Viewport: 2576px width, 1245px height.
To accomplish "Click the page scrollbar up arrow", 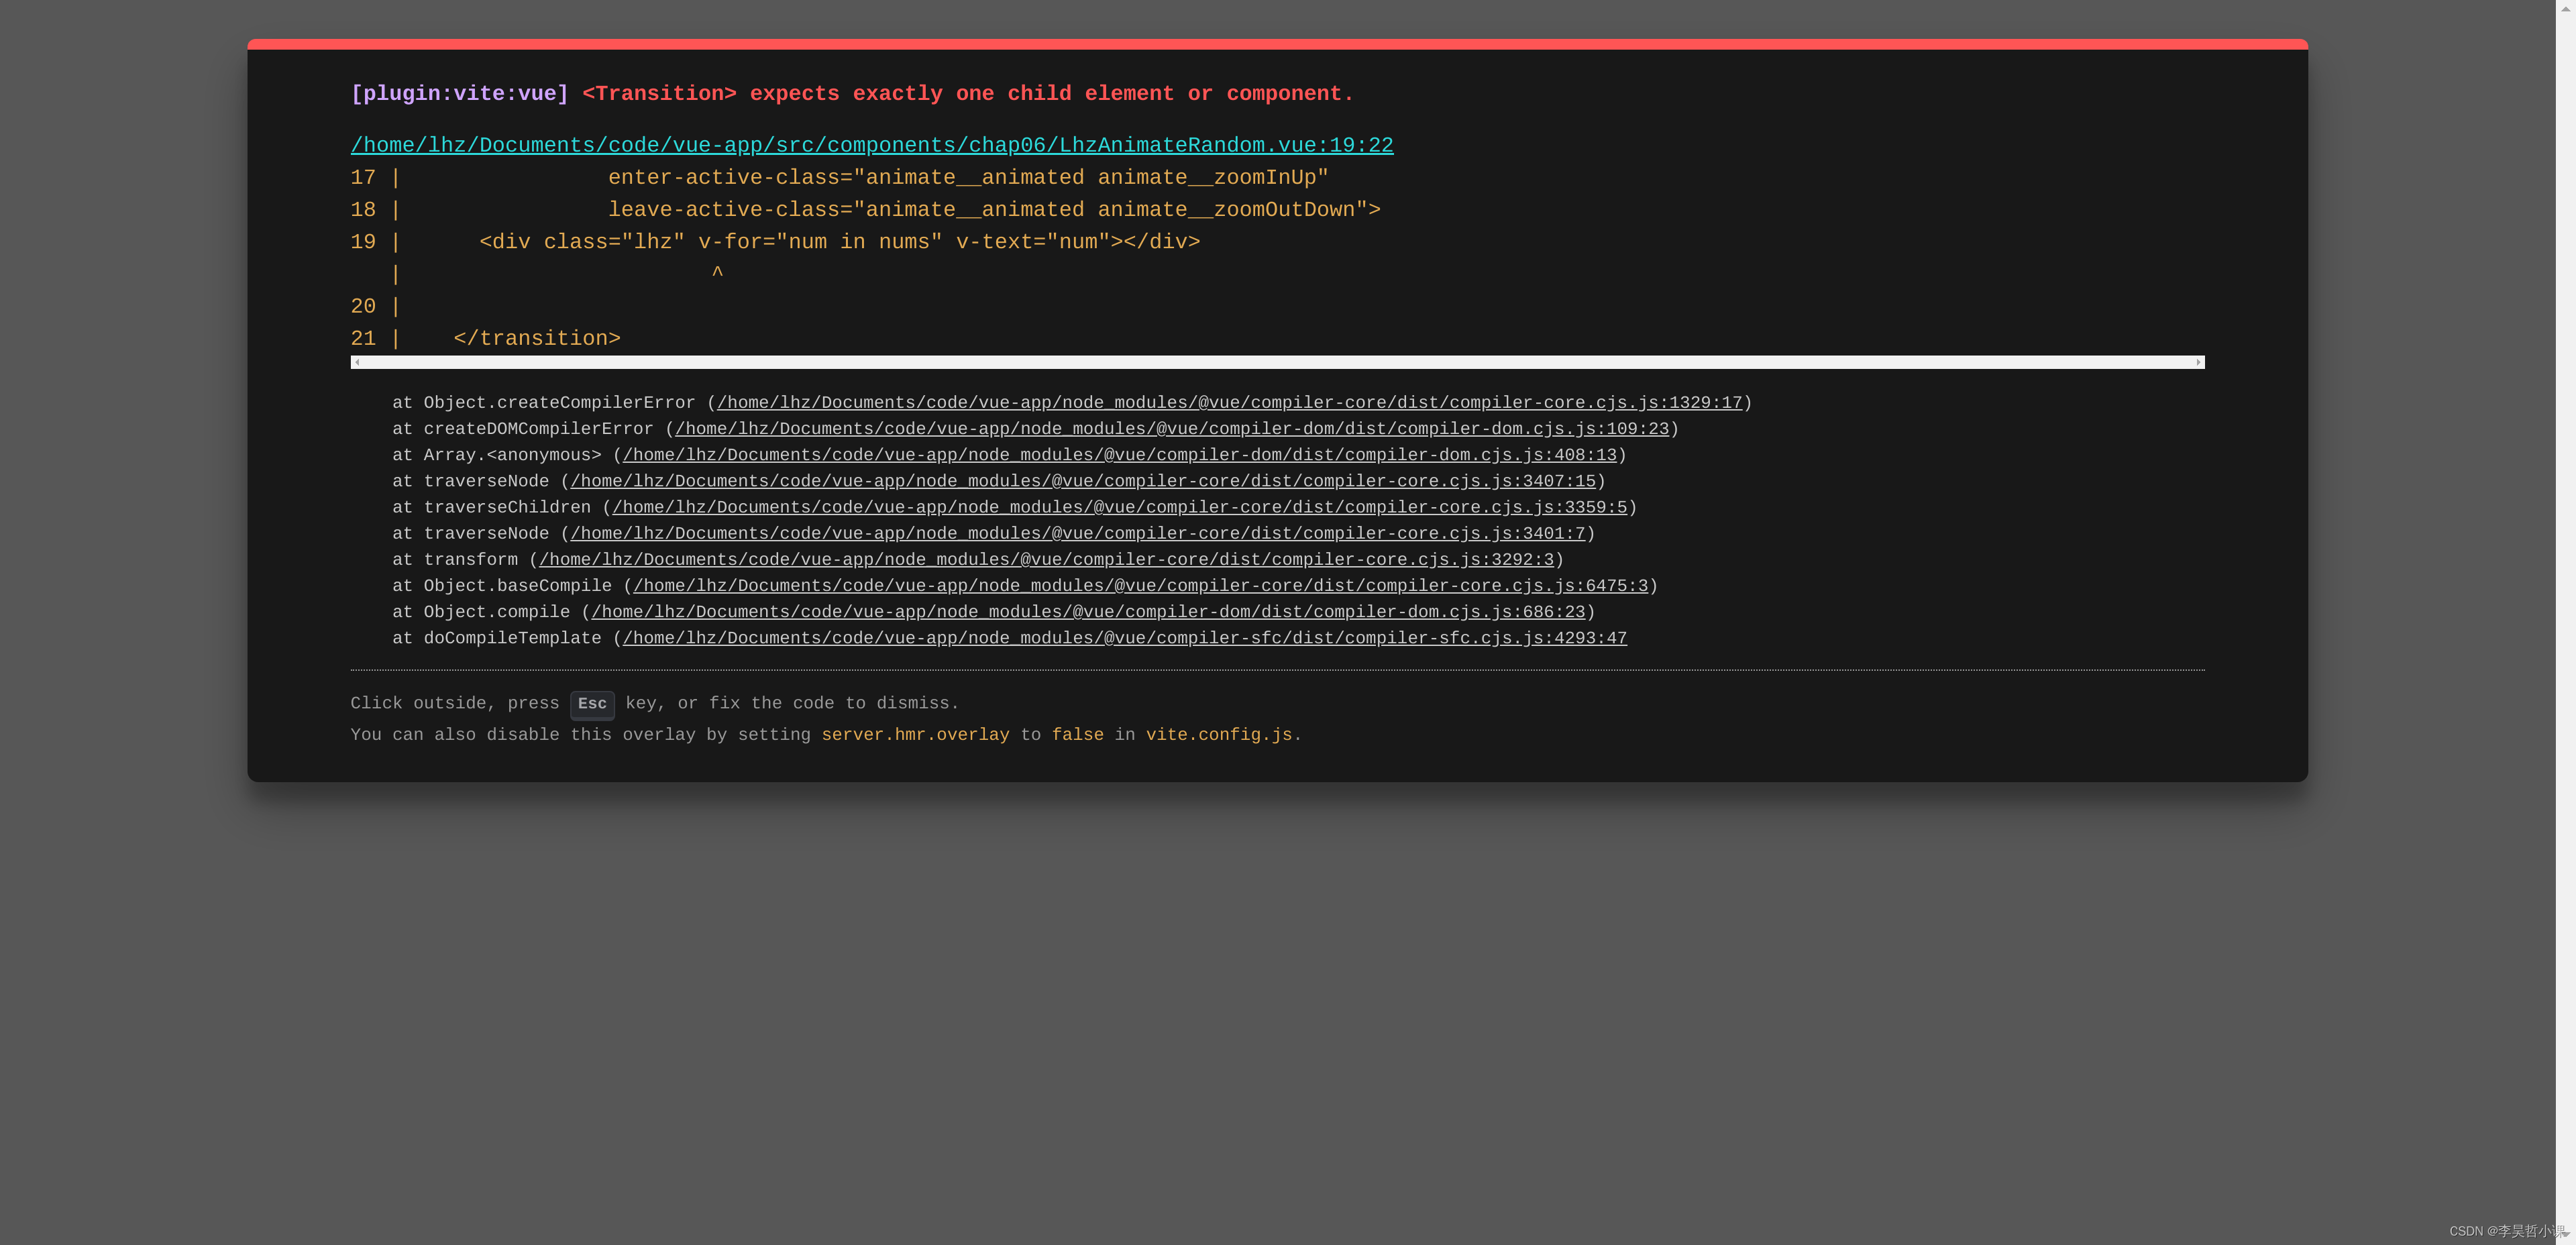I will pos(2565,8).
